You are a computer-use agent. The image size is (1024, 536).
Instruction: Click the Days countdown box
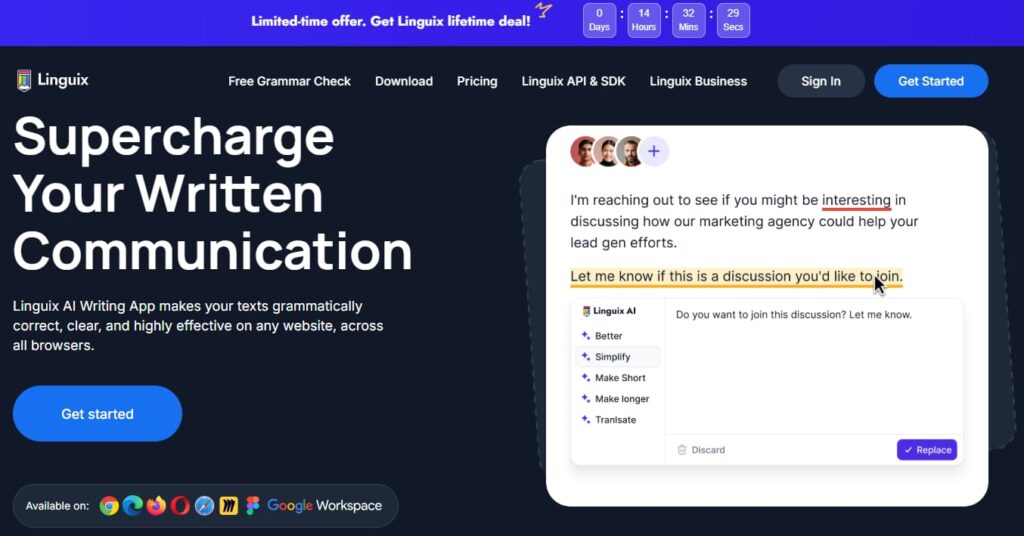click(599, 20)
